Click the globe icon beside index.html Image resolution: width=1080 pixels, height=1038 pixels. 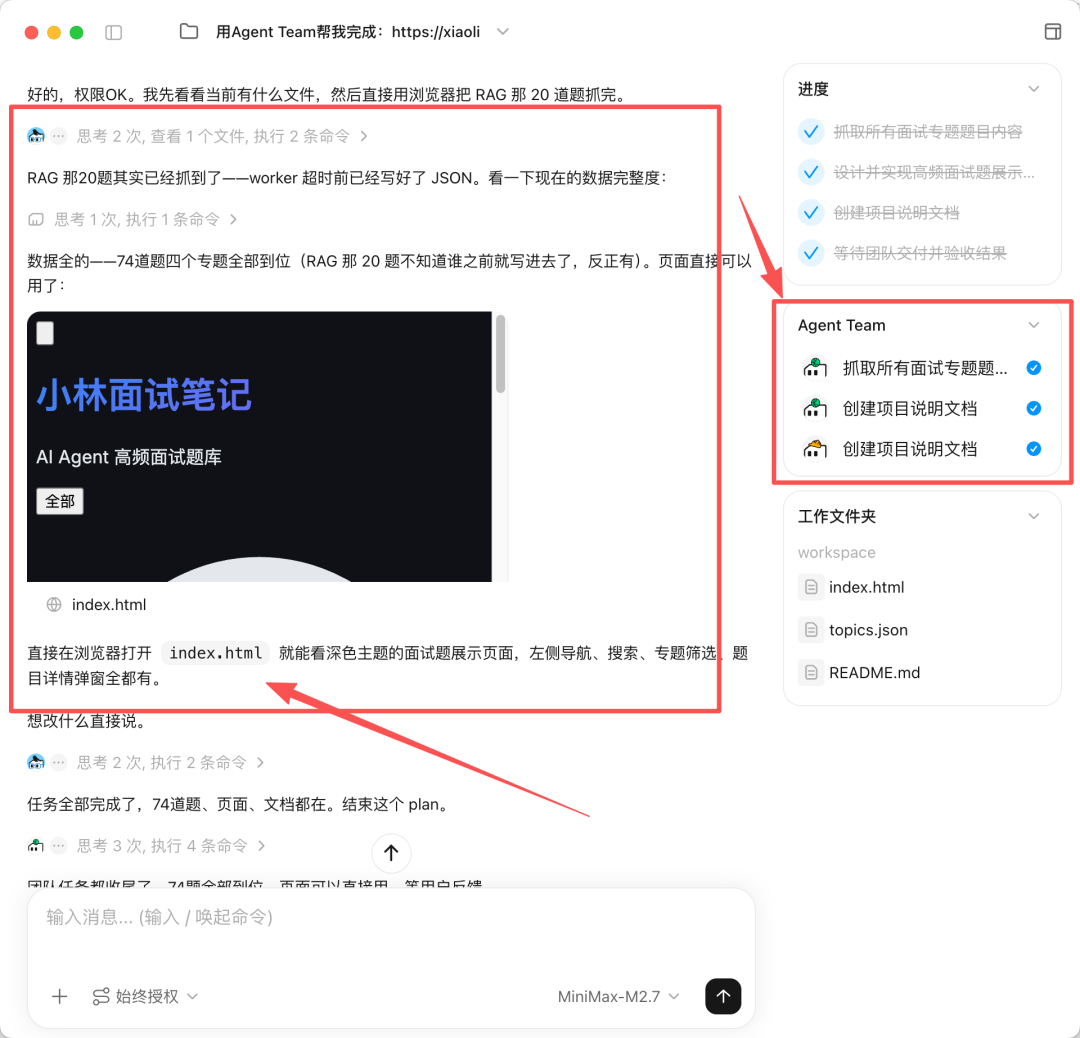click(x=54, y=605)
